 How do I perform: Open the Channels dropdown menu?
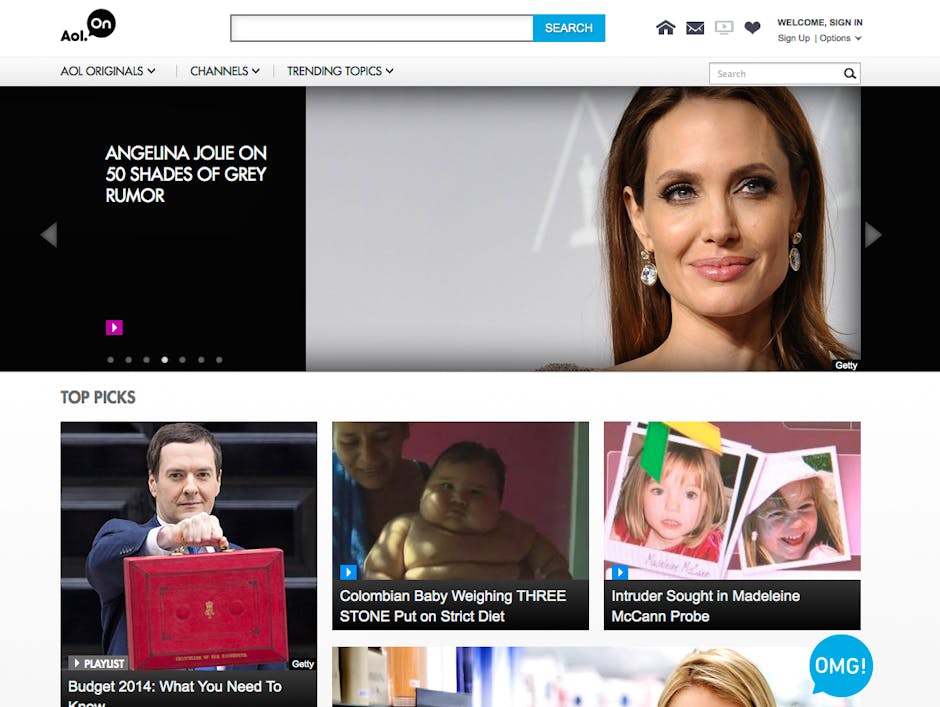click(x=225, y=71)
